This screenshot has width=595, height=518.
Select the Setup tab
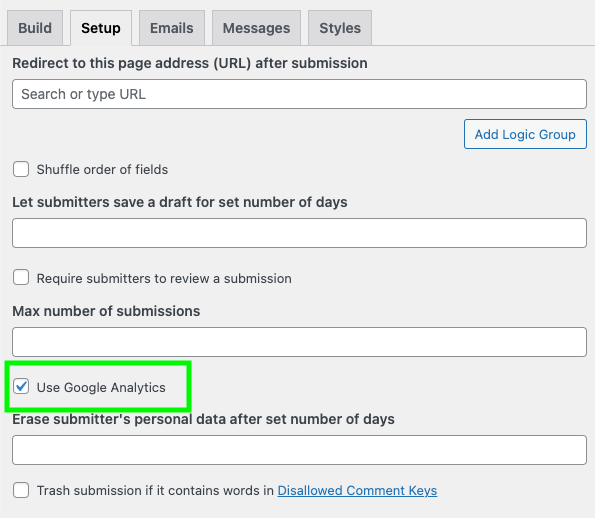(101, 28)
